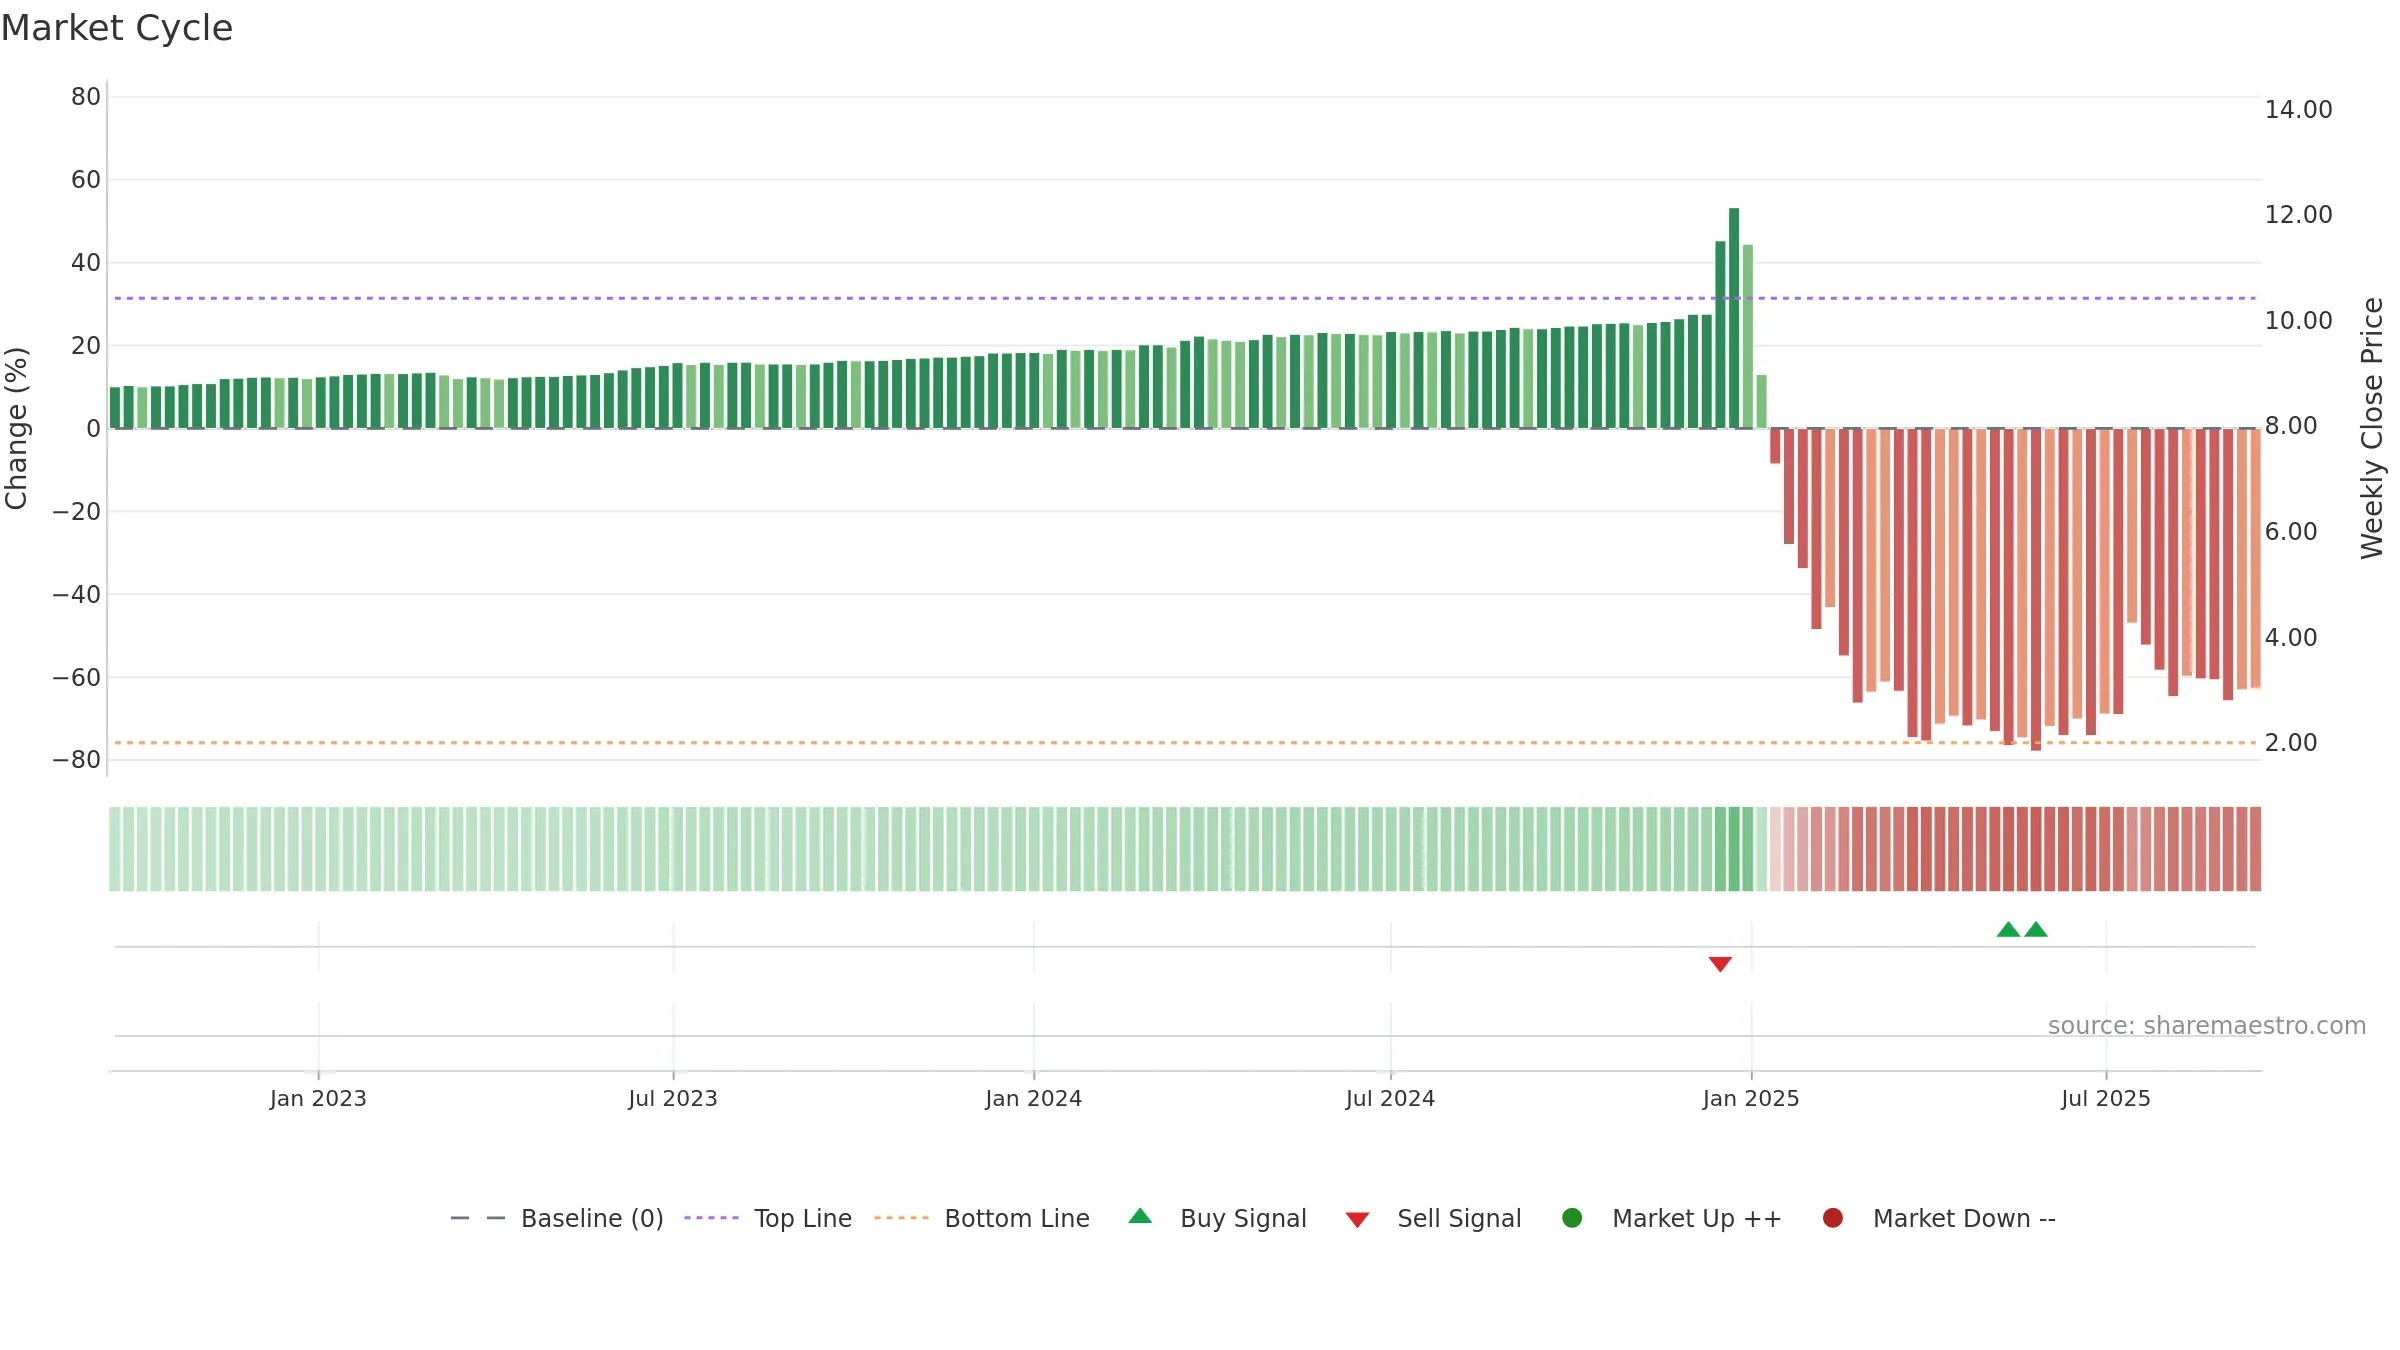Screen dimensions: 2400x1350
Task: Click the 6.00 price tick on right axis
Action: coord(2291,531)
